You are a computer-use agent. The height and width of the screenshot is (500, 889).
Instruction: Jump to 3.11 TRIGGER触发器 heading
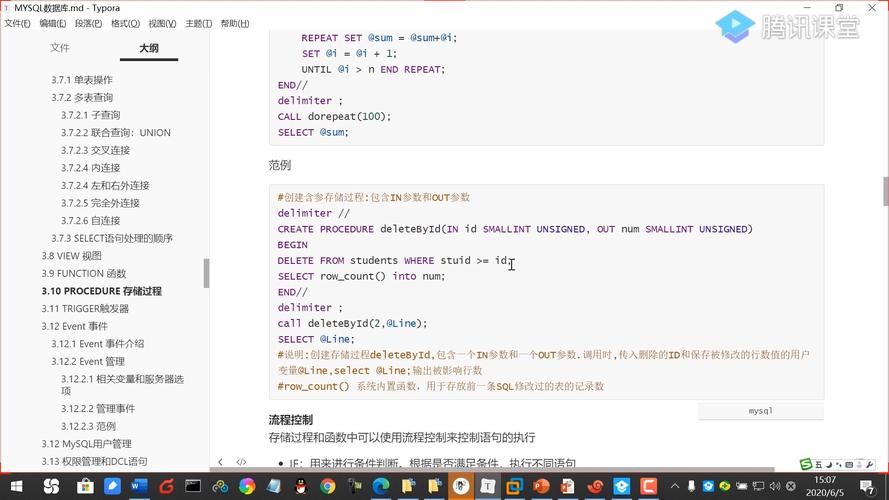coord(85,308)
